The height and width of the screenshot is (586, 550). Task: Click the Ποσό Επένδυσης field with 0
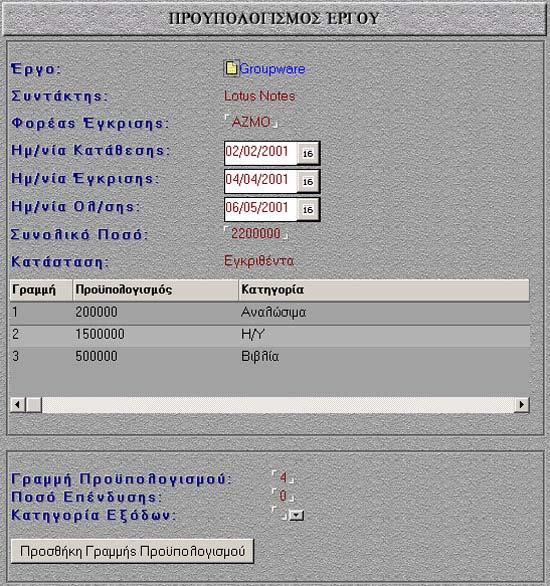point(283,496)
